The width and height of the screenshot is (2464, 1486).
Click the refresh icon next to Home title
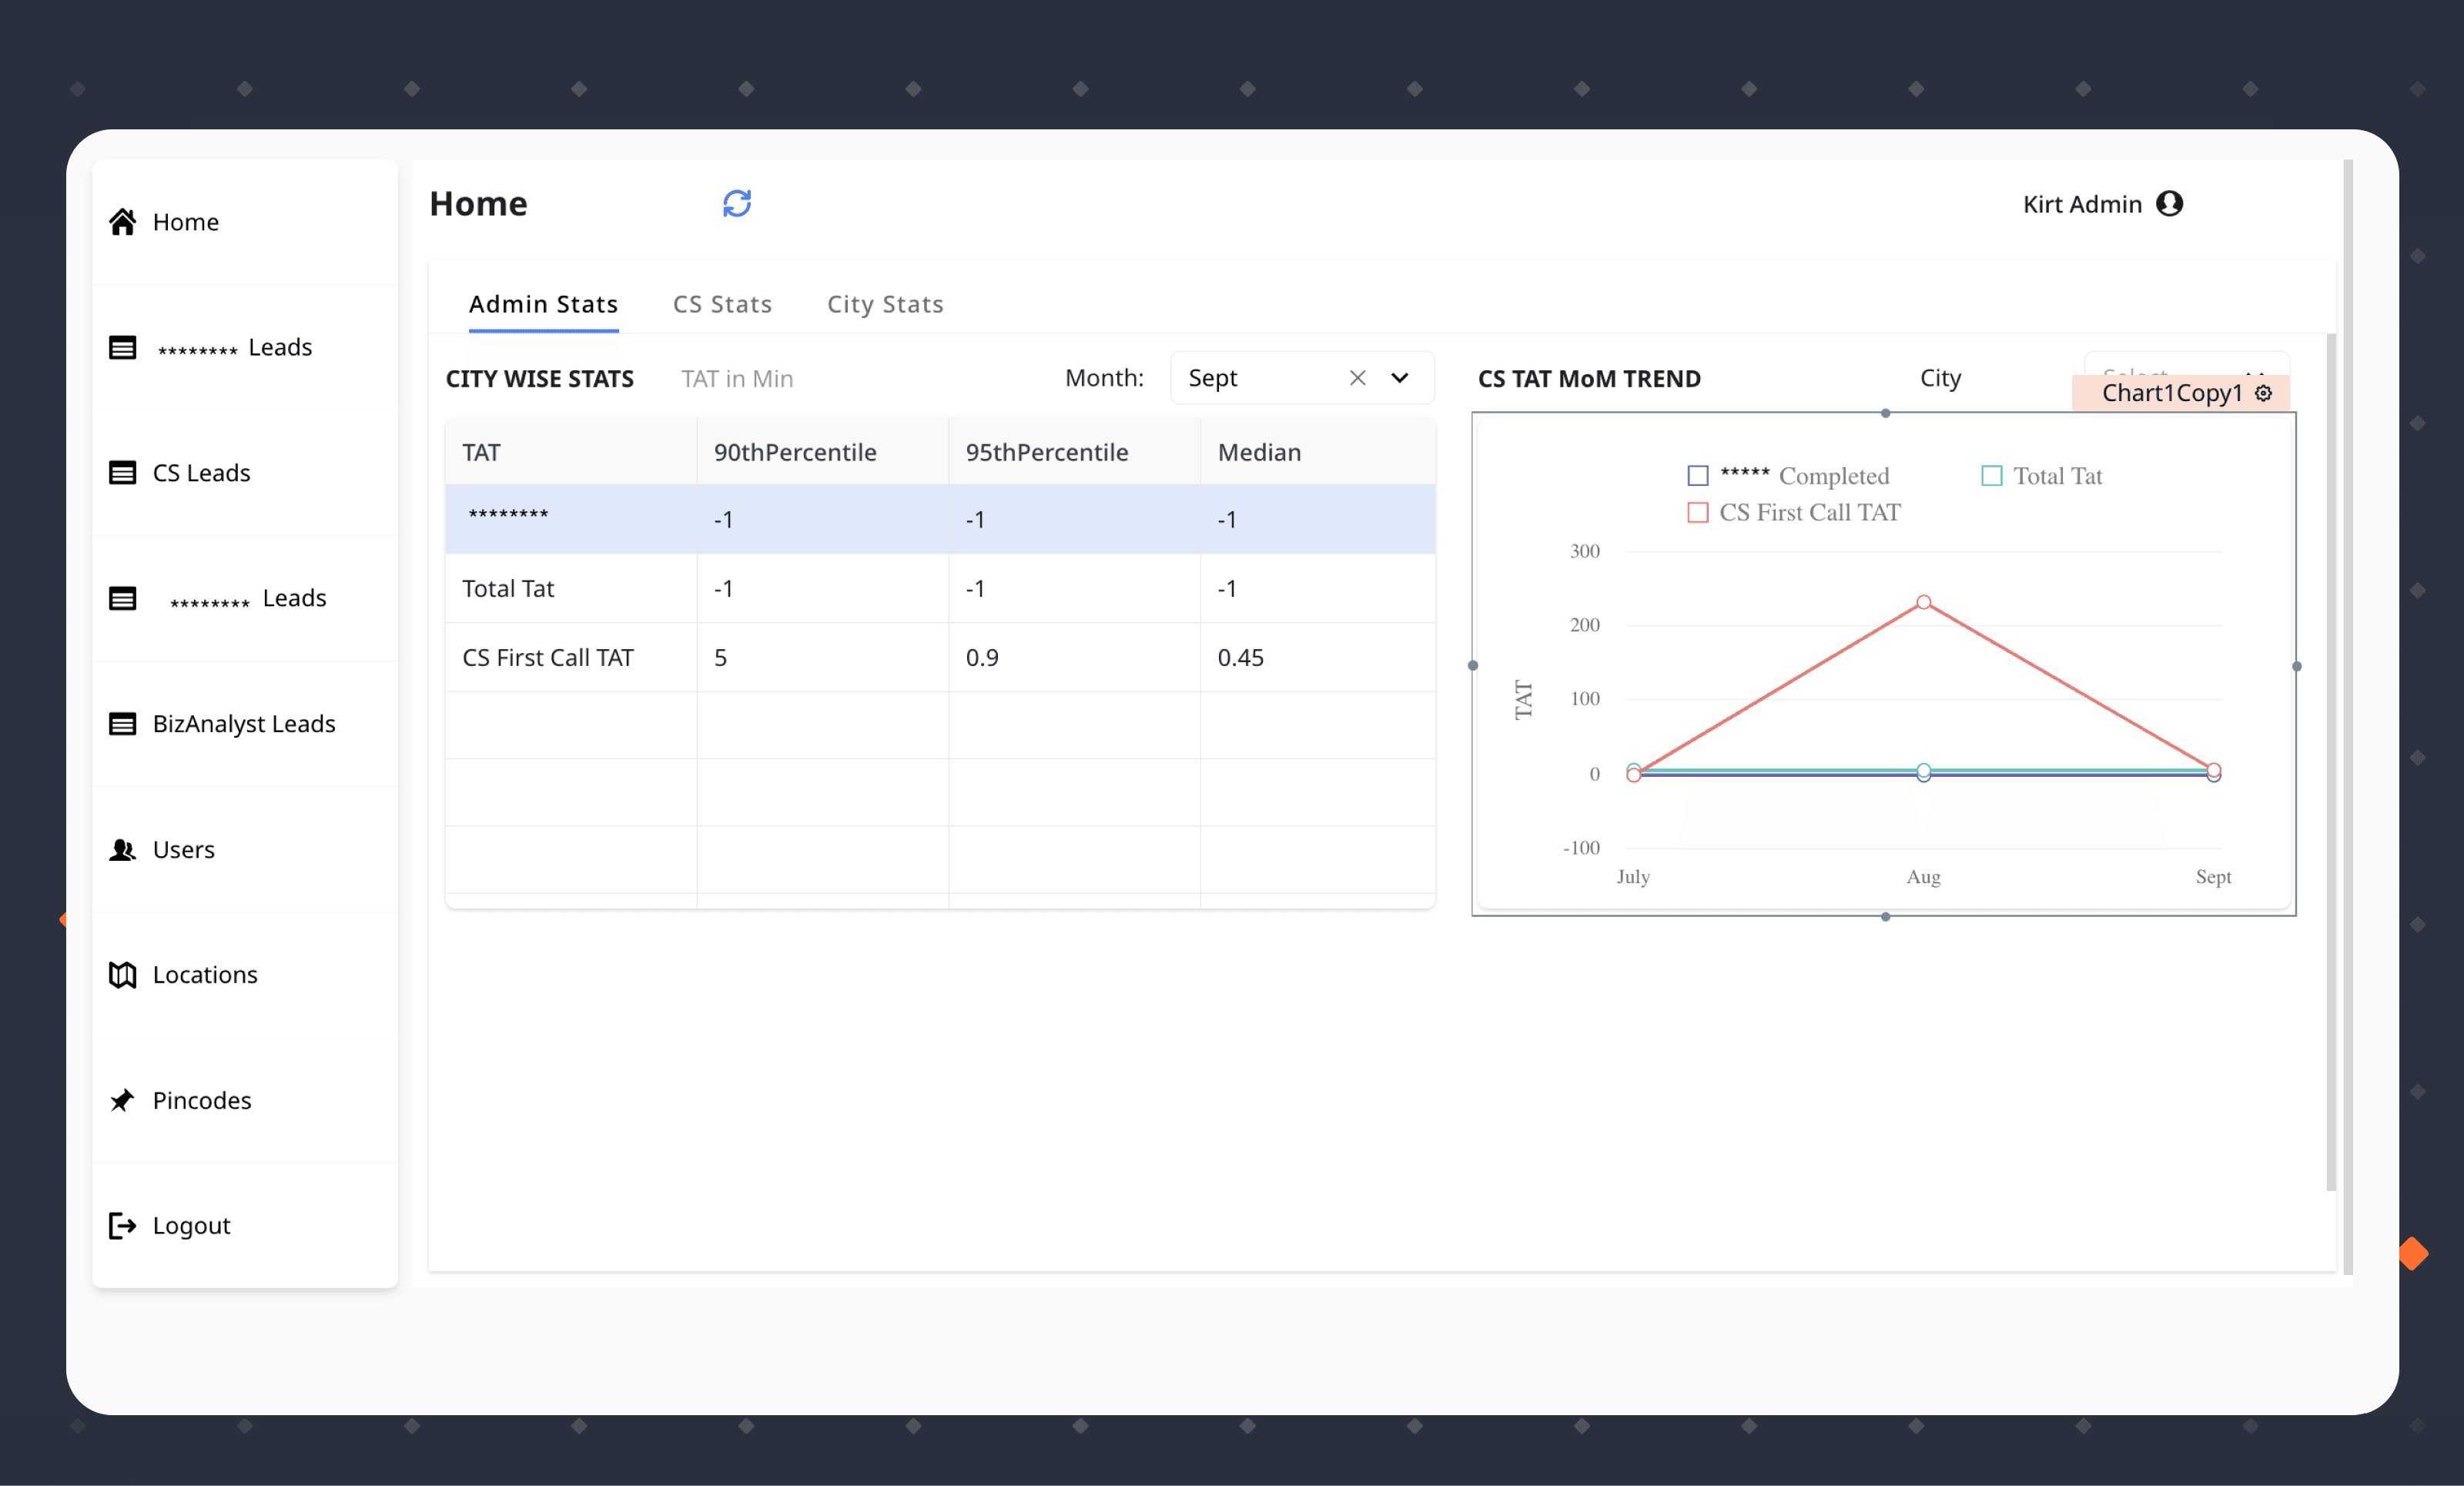point(737,203)
